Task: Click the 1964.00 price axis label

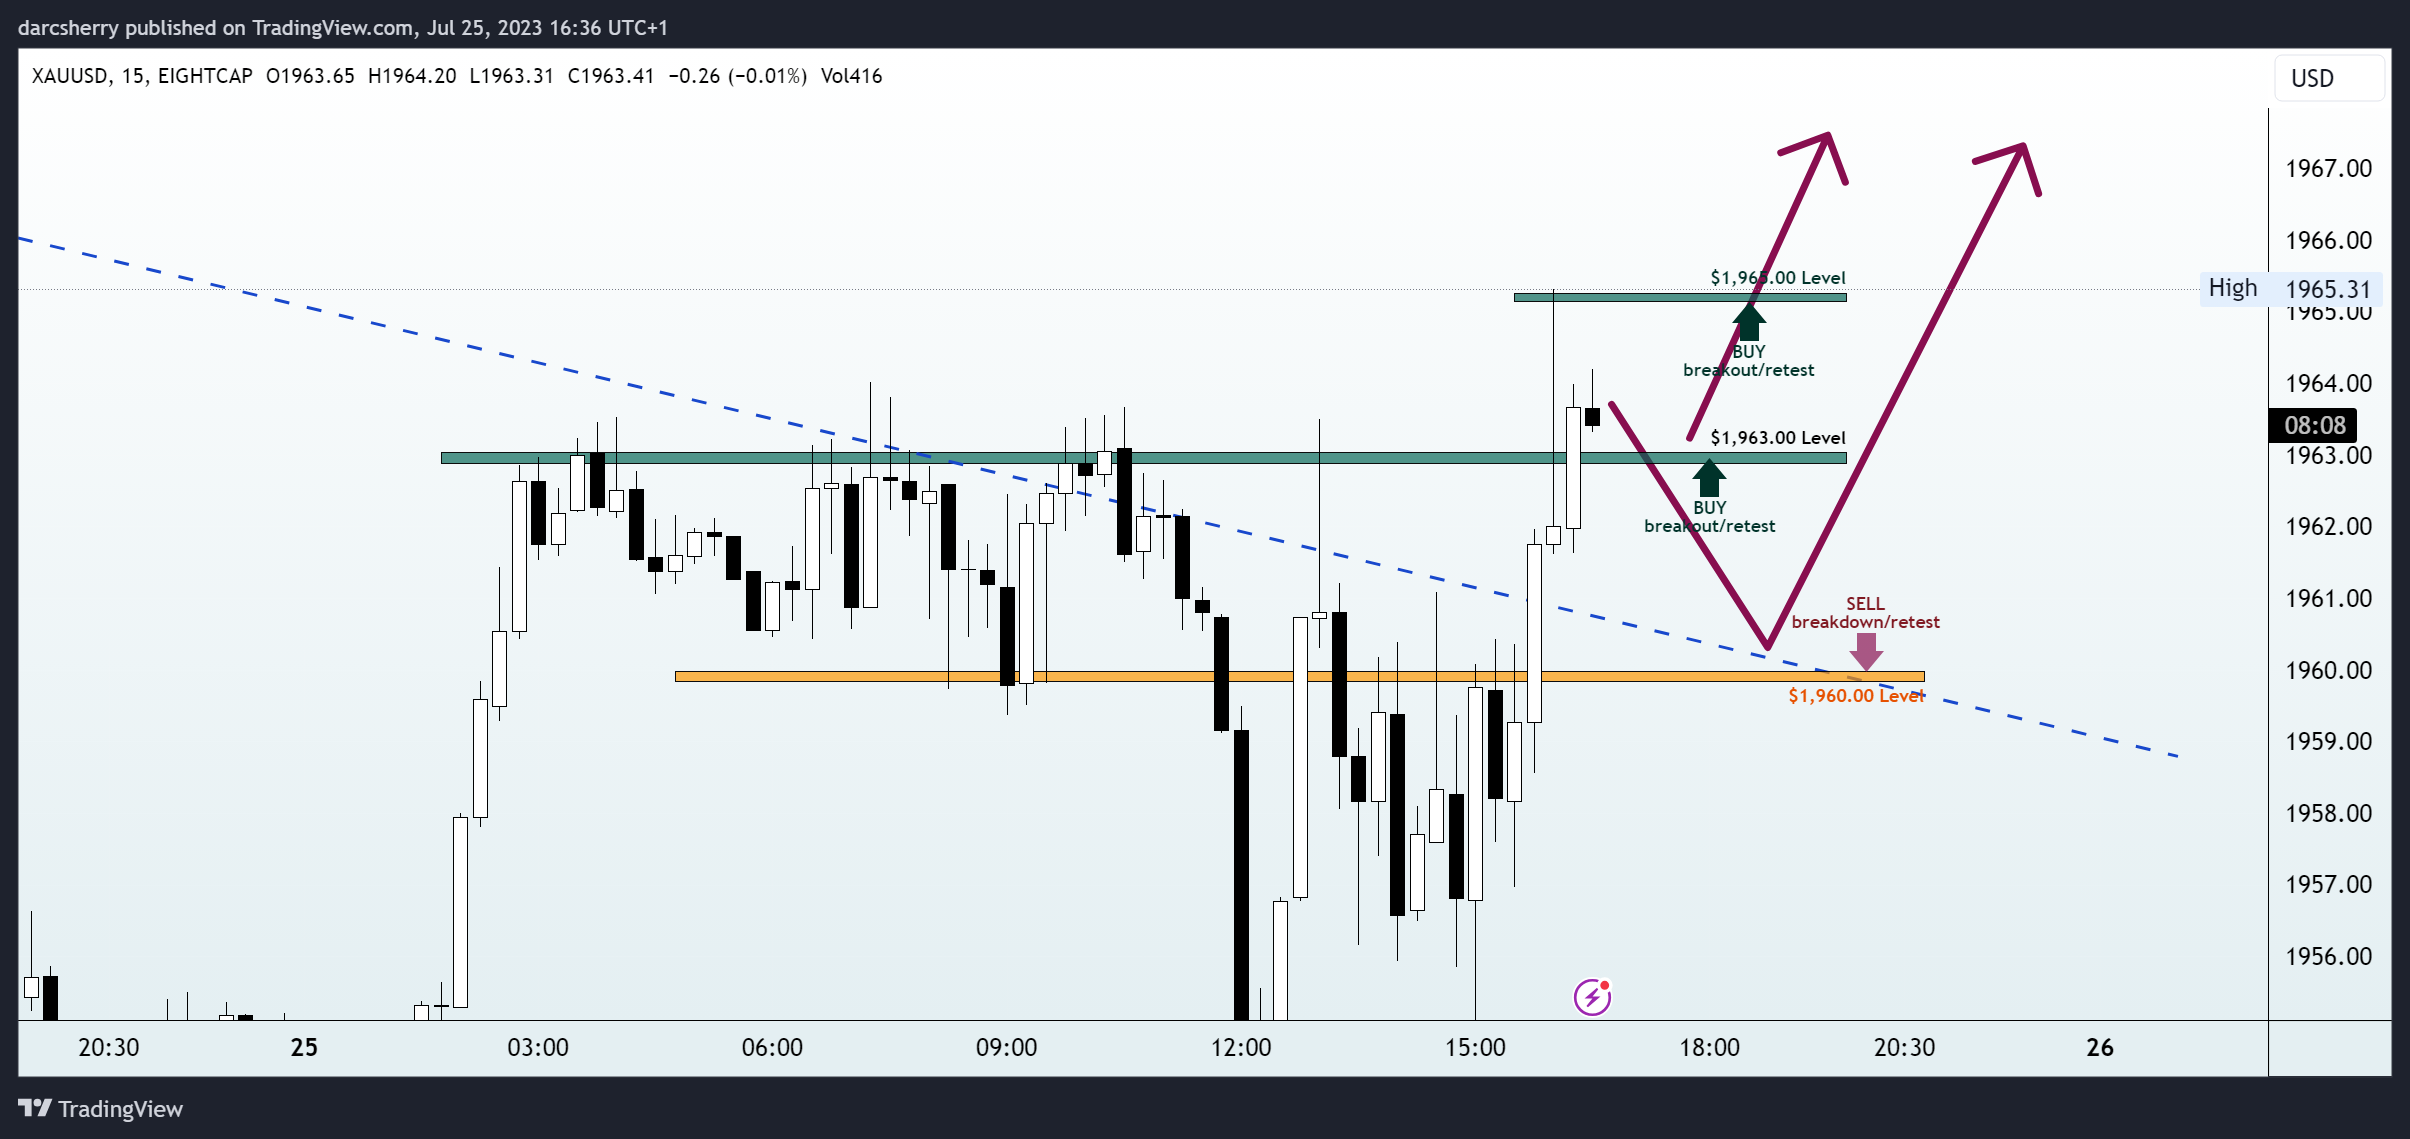Action: 2328,383
